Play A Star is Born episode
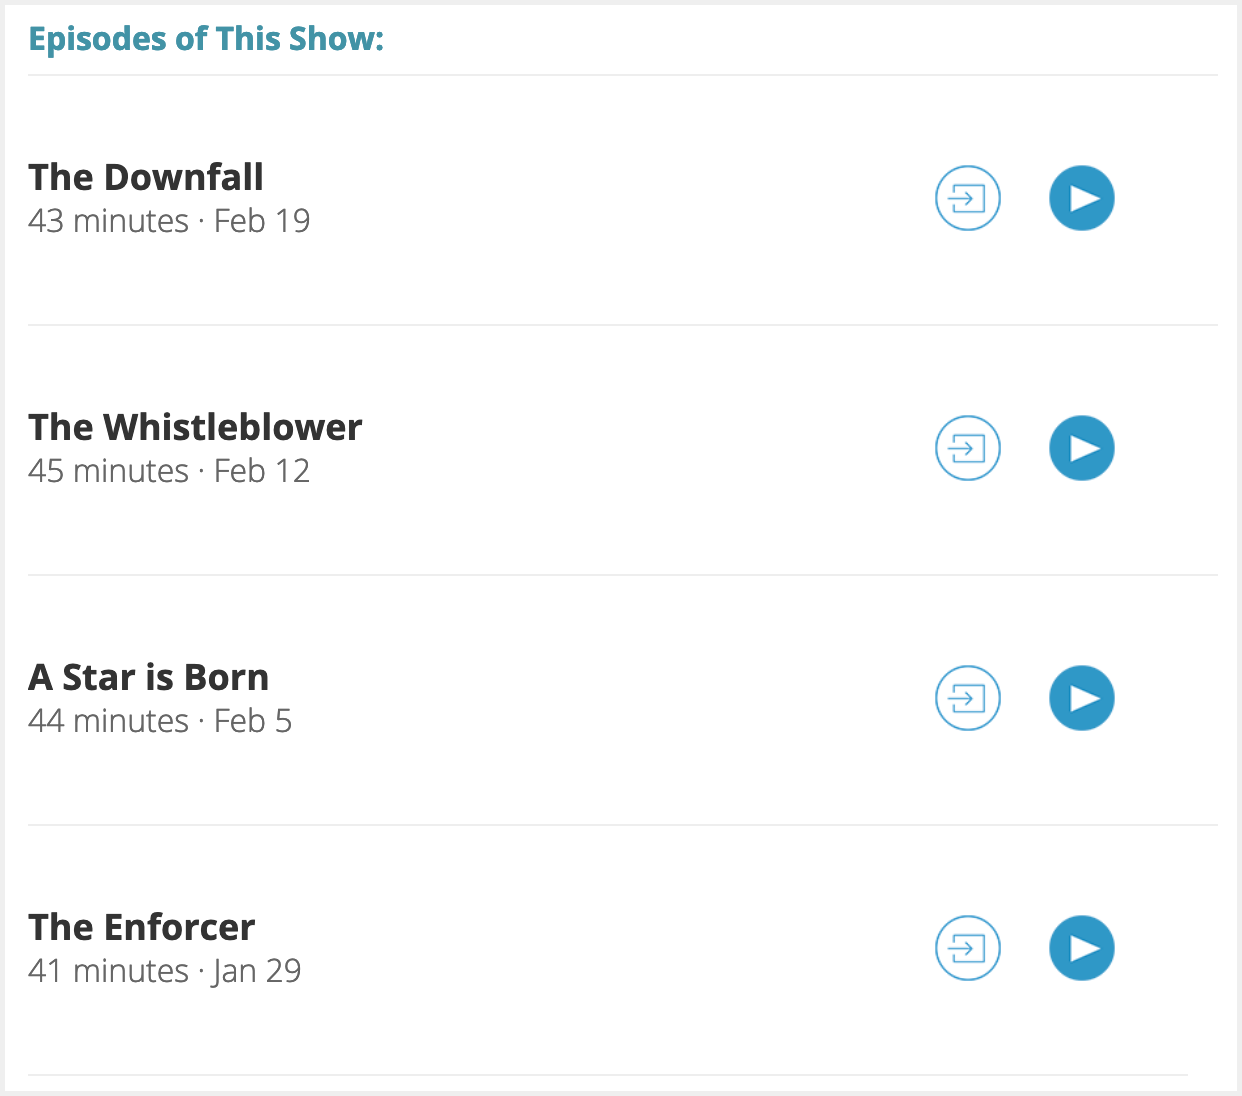Screen dimensions: 1242x1096 (x=1082, y=698)
